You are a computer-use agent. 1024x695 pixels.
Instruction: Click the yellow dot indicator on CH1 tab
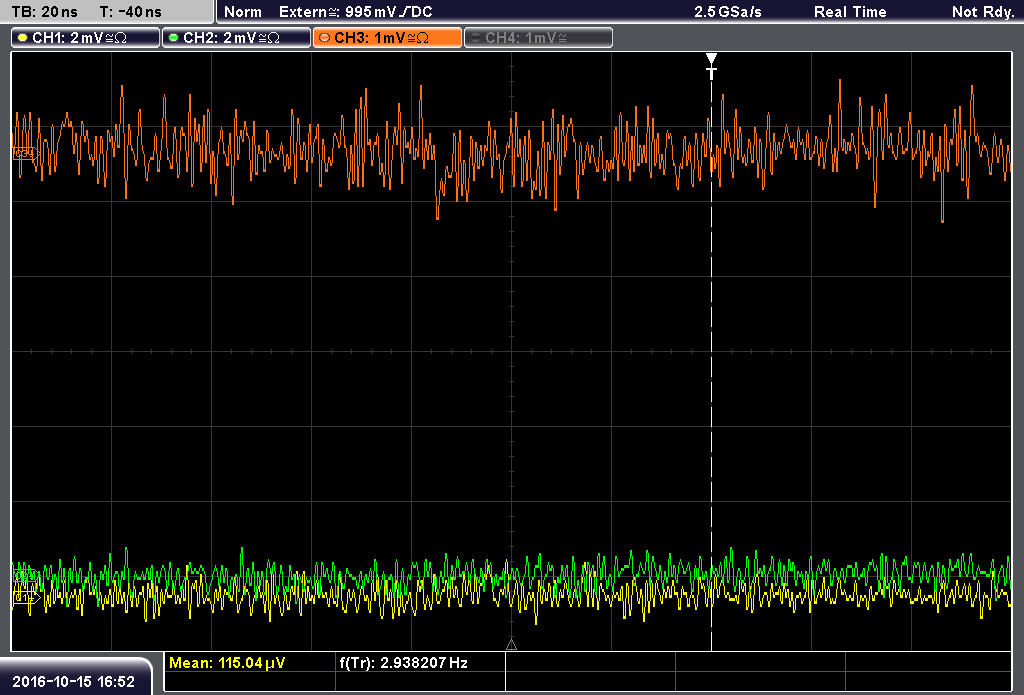[x=23, y=38]
